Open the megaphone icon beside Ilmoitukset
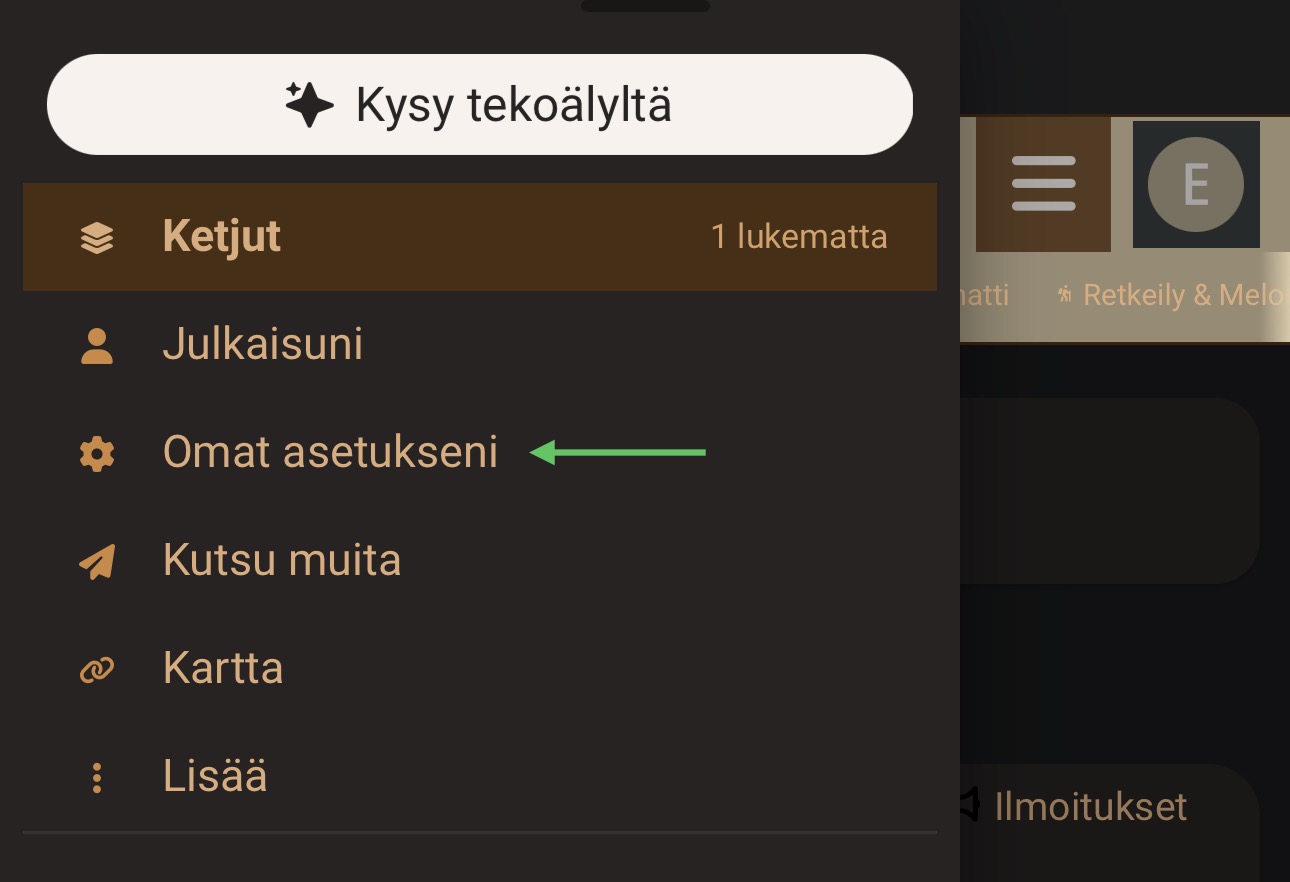 click(x=968, y=805)
